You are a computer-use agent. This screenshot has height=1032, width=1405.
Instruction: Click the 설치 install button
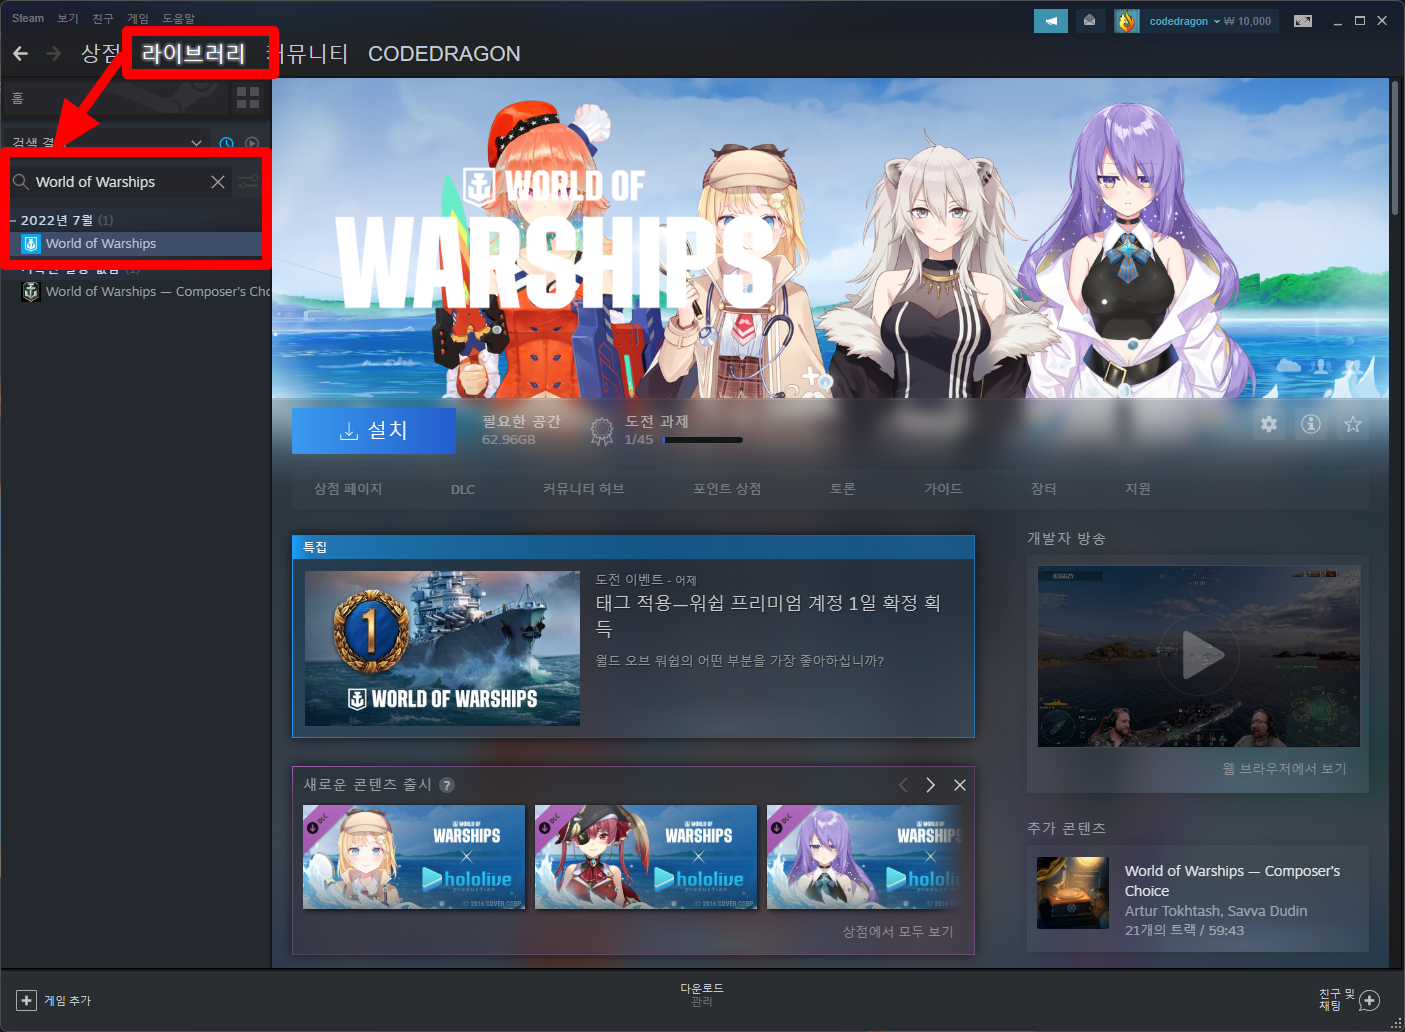point(374,431)
